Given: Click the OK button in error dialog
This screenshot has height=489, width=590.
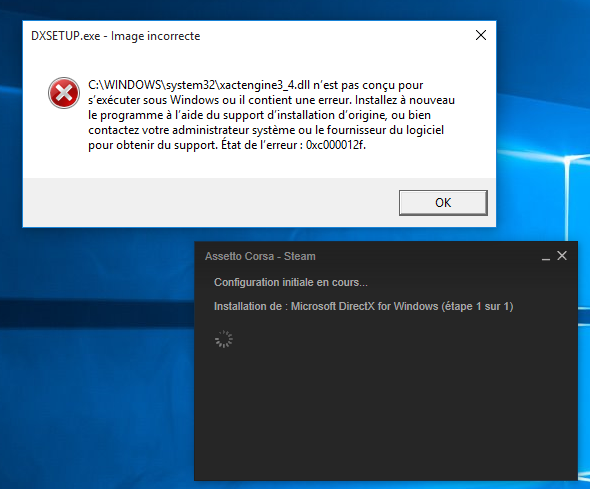Looking at the screenshot, I should click(443, 203).
